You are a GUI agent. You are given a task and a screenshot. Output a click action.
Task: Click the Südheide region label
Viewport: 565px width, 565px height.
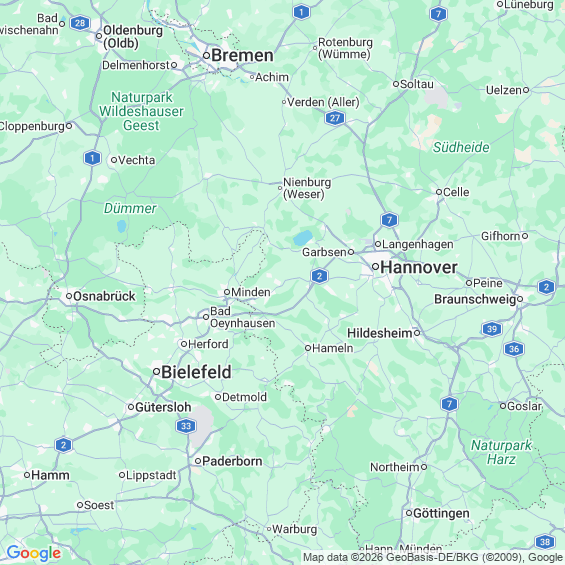click(x=461, y=147)
